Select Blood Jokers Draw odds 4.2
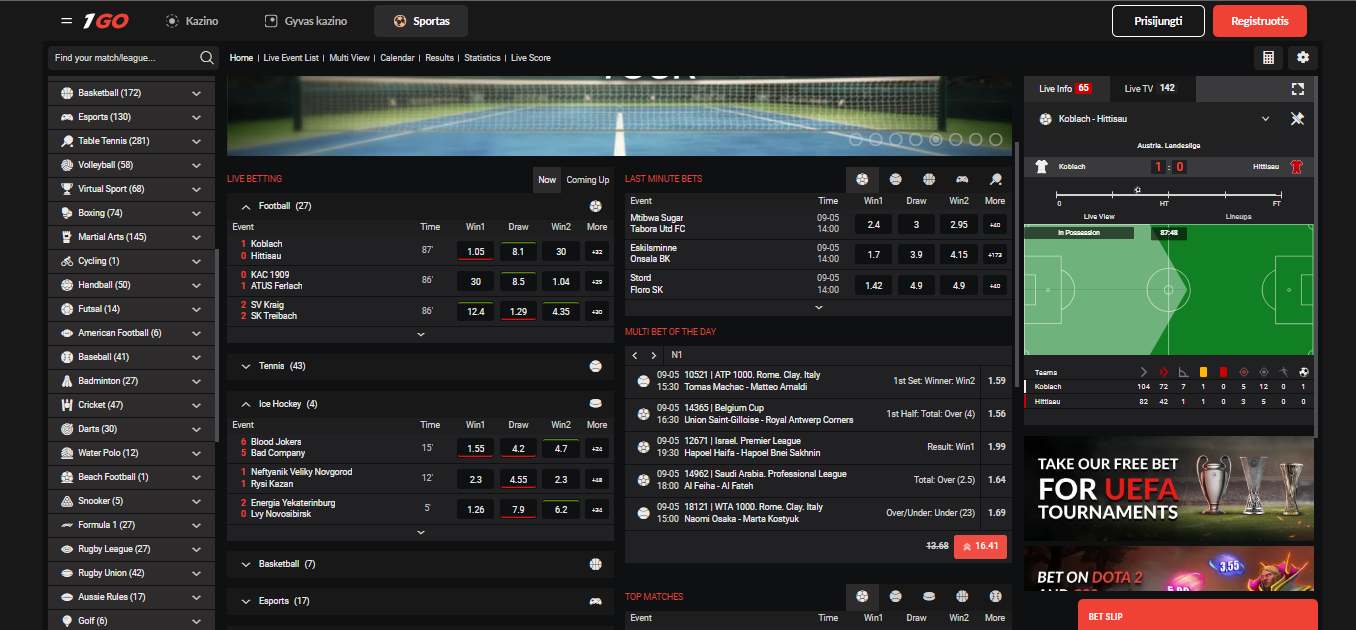The width and height of the screenshot is (1356, 630). point(518,449)
